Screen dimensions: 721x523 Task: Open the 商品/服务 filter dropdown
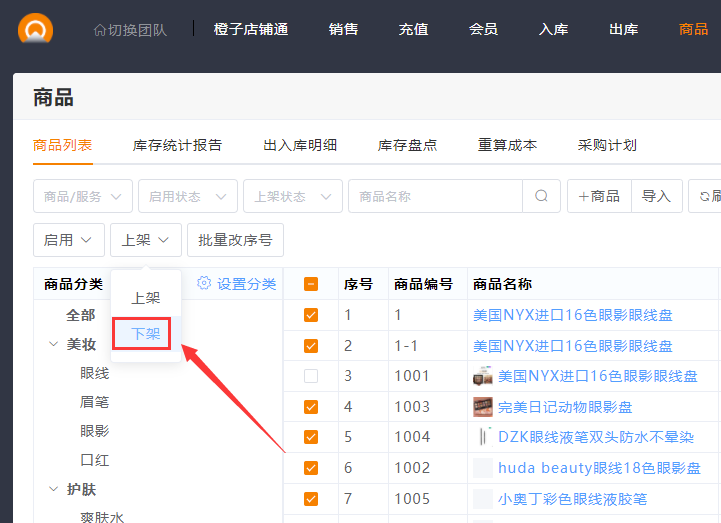point(83,196)
